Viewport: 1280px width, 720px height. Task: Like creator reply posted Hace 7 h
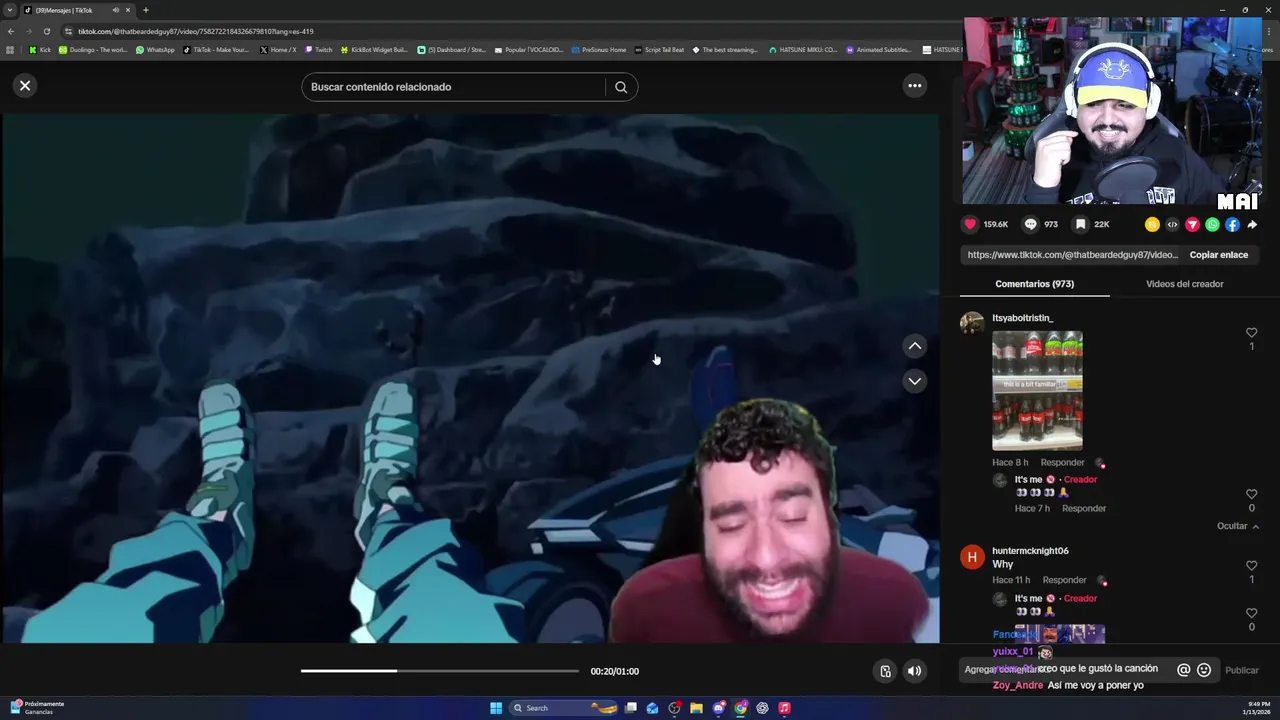click(x=1251, y=494)
